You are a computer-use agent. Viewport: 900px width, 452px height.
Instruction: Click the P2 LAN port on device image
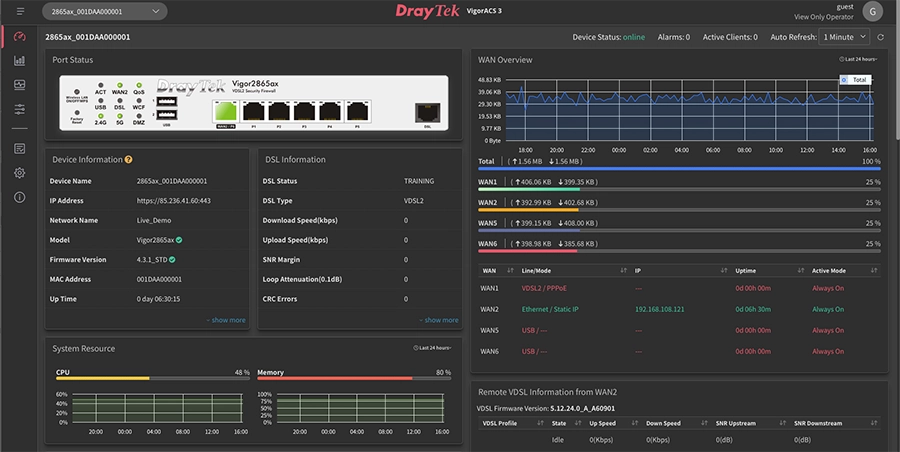click(279, 111)
